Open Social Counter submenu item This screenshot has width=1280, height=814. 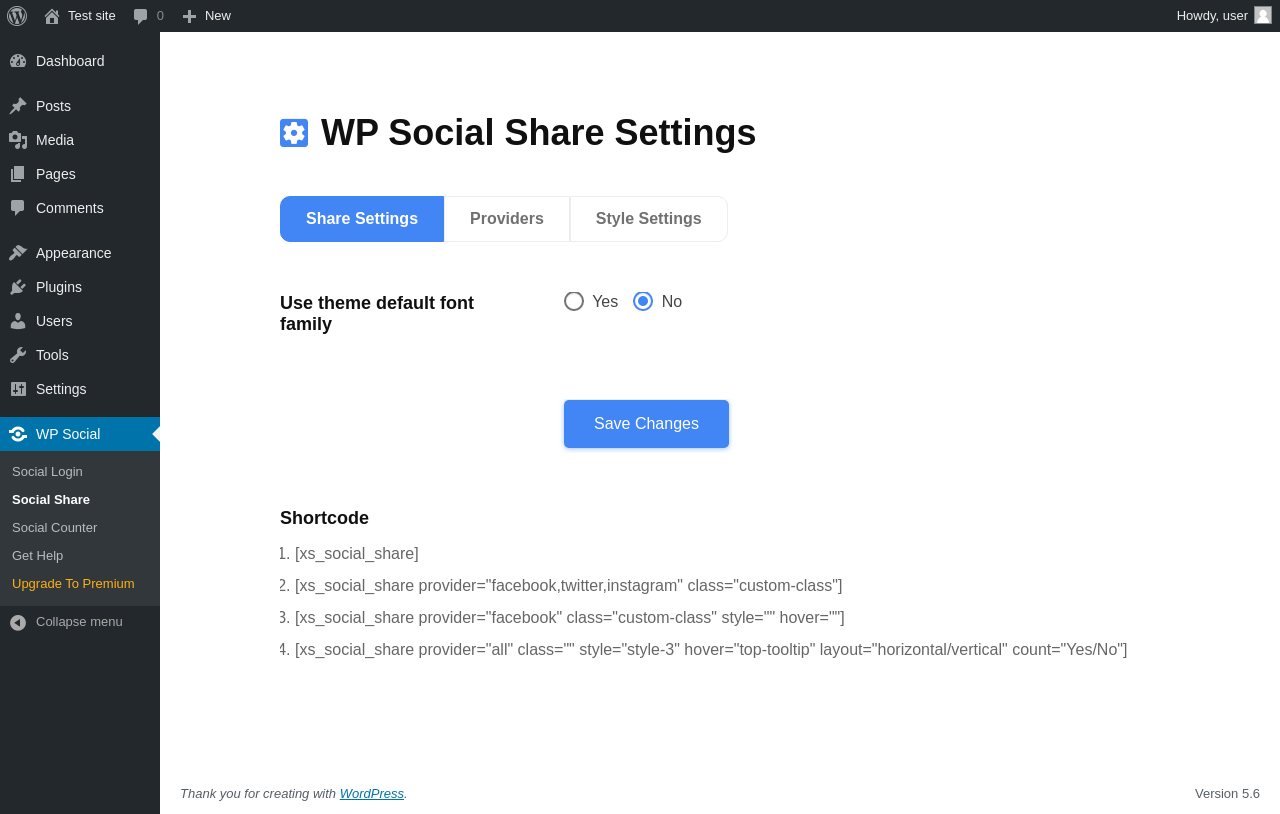tap(55, 527)
